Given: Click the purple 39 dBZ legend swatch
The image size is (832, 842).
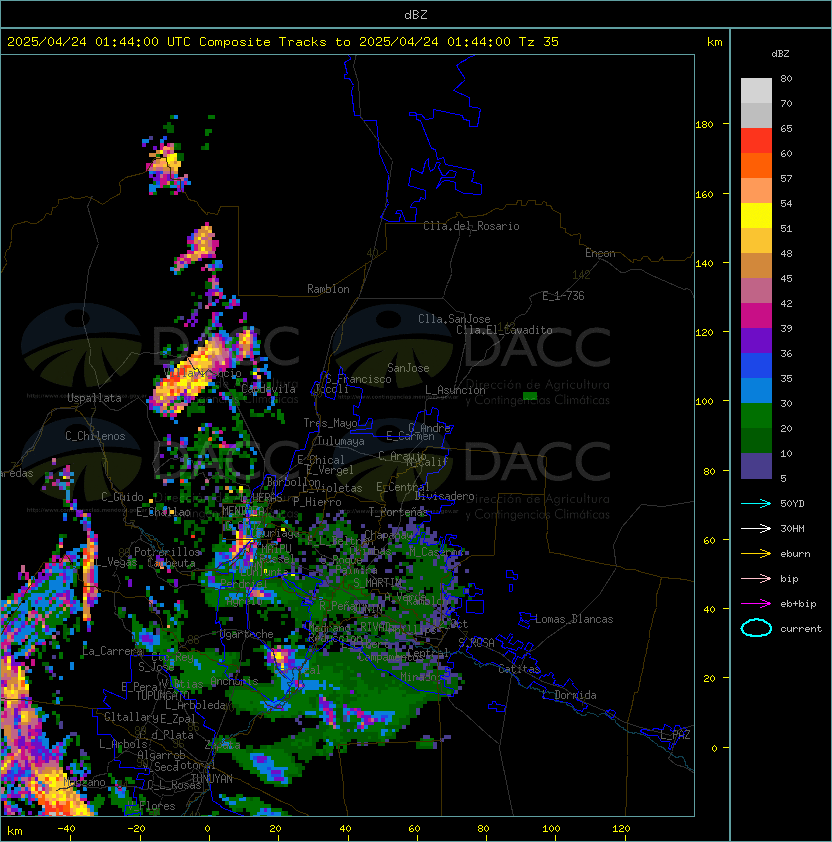Looking at the screenshot, I should (x=756, y=340).
